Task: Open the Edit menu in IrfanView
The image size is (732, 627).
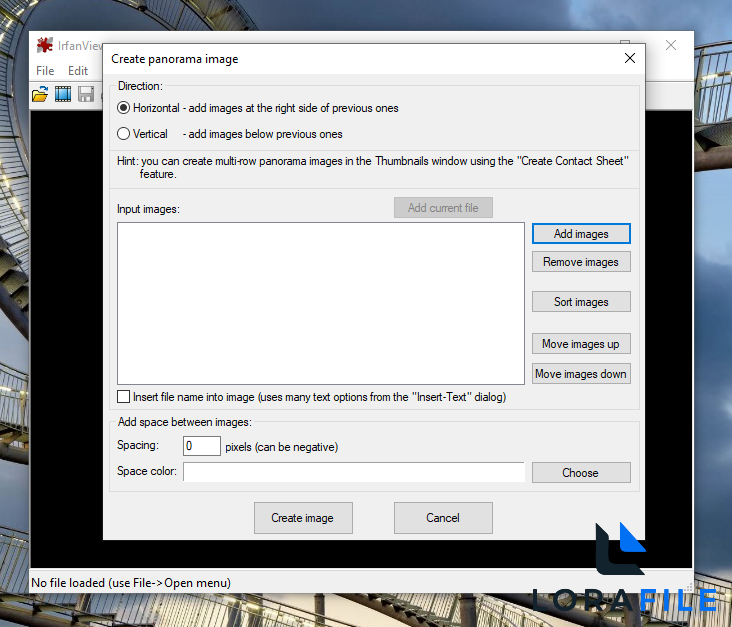Action: (x=78, y=71)
